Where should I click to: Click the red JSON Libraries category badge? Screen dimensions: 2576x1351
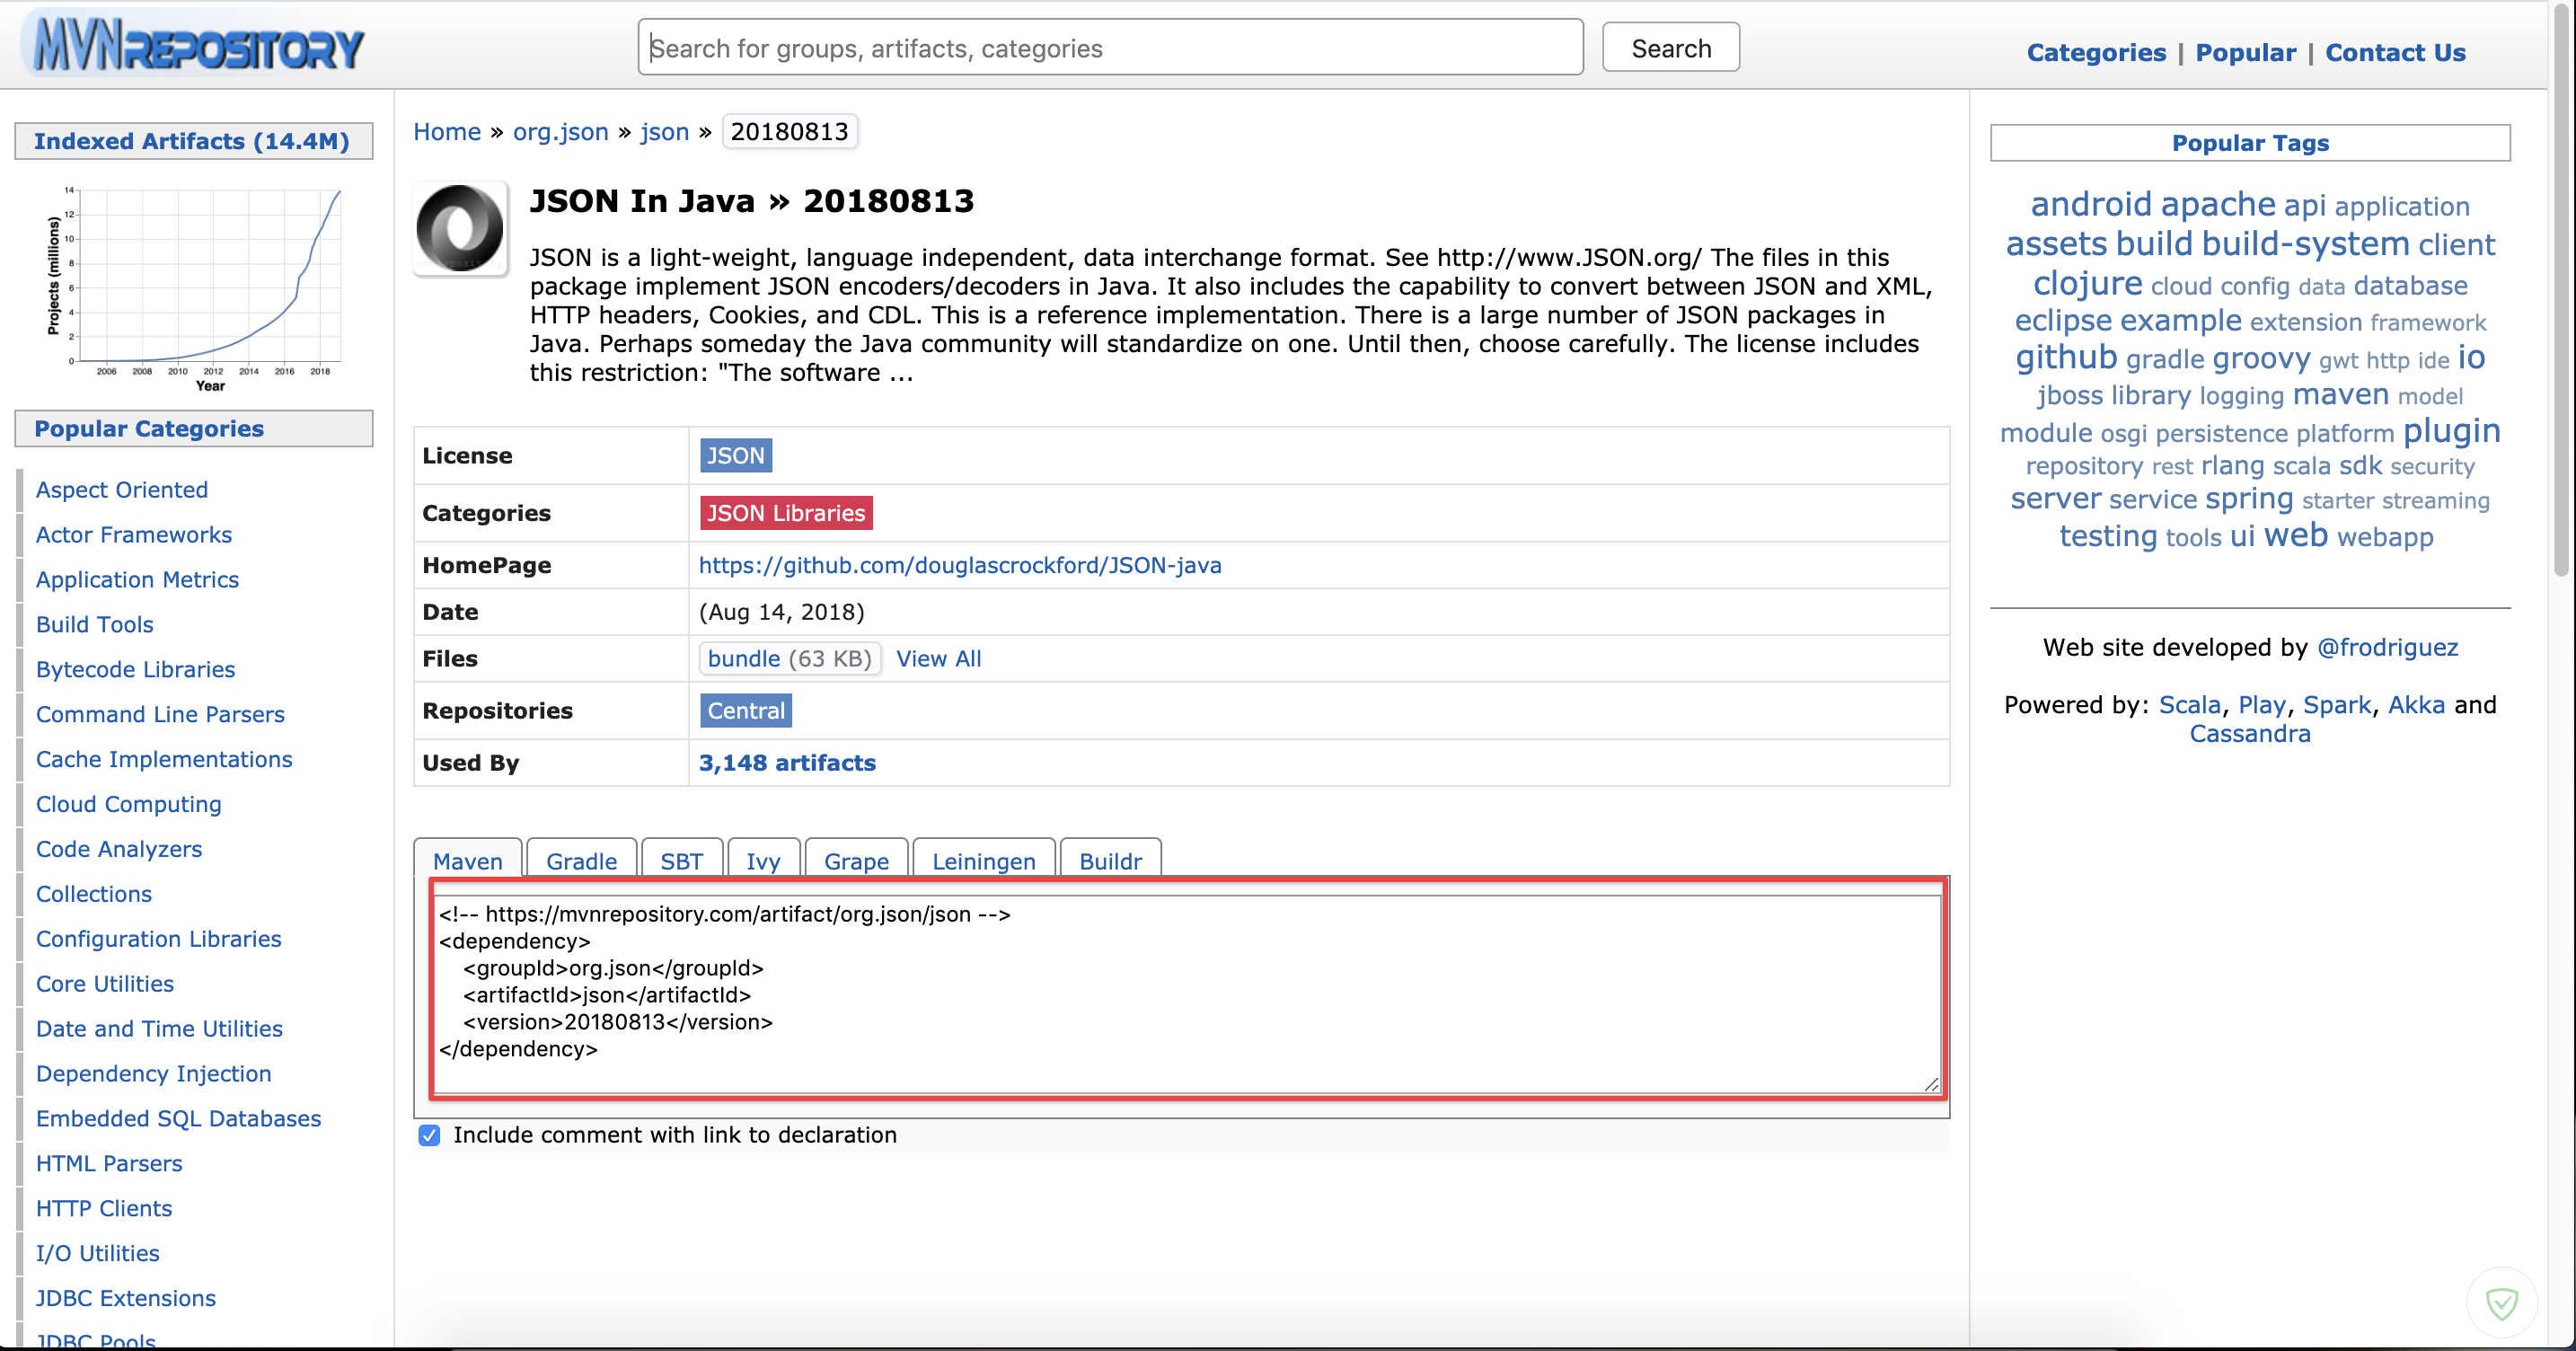click(785, 513)
